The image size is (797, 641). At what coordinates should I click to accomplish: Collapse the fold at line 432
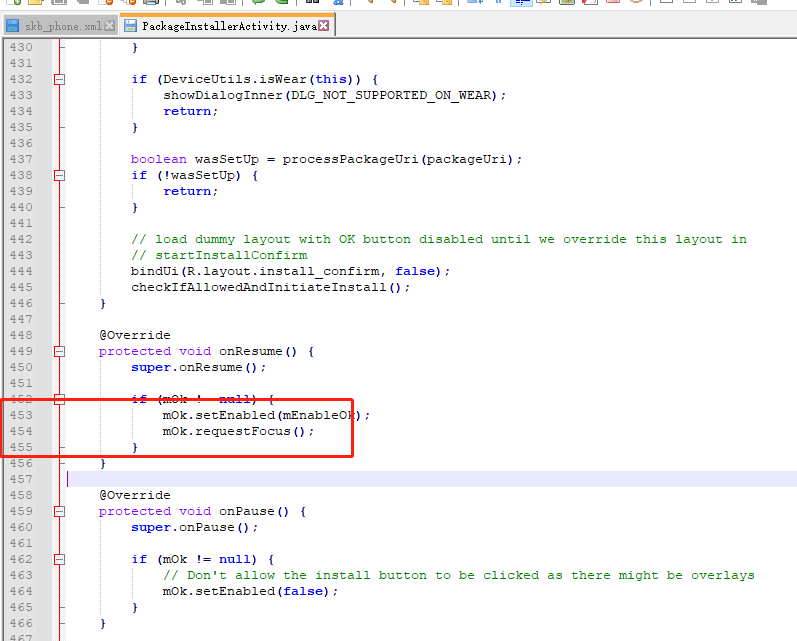click(x=59, y=79)
